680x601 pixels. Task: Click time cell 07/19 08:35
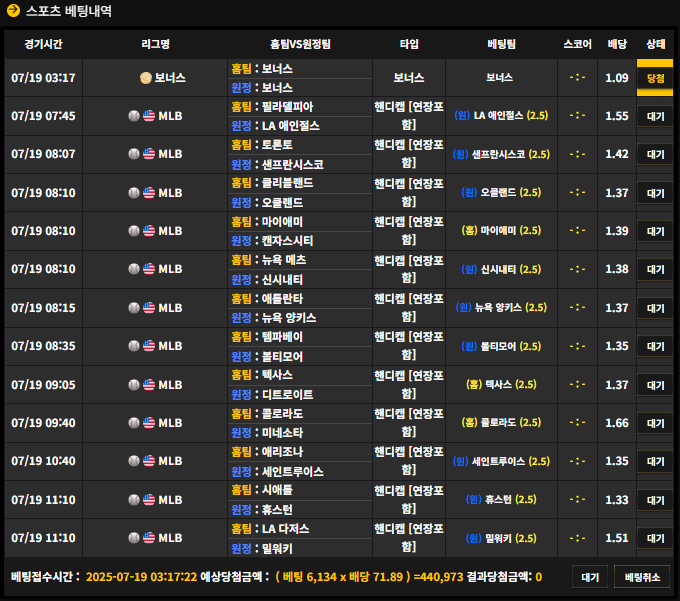43,346
